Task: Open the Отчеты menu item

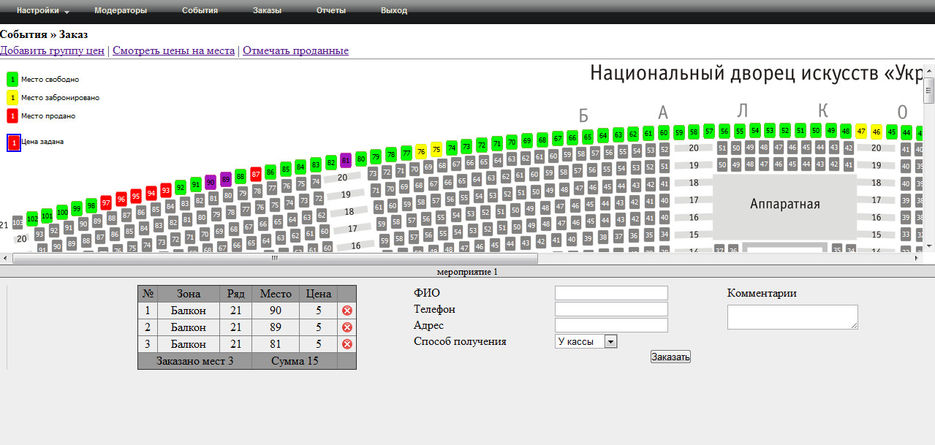Action: click(x=330, y=10)
